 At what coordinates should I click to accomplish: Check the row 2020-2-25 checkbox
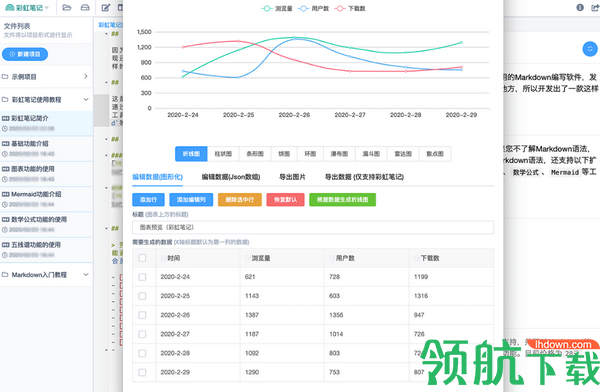pos(142,296)
